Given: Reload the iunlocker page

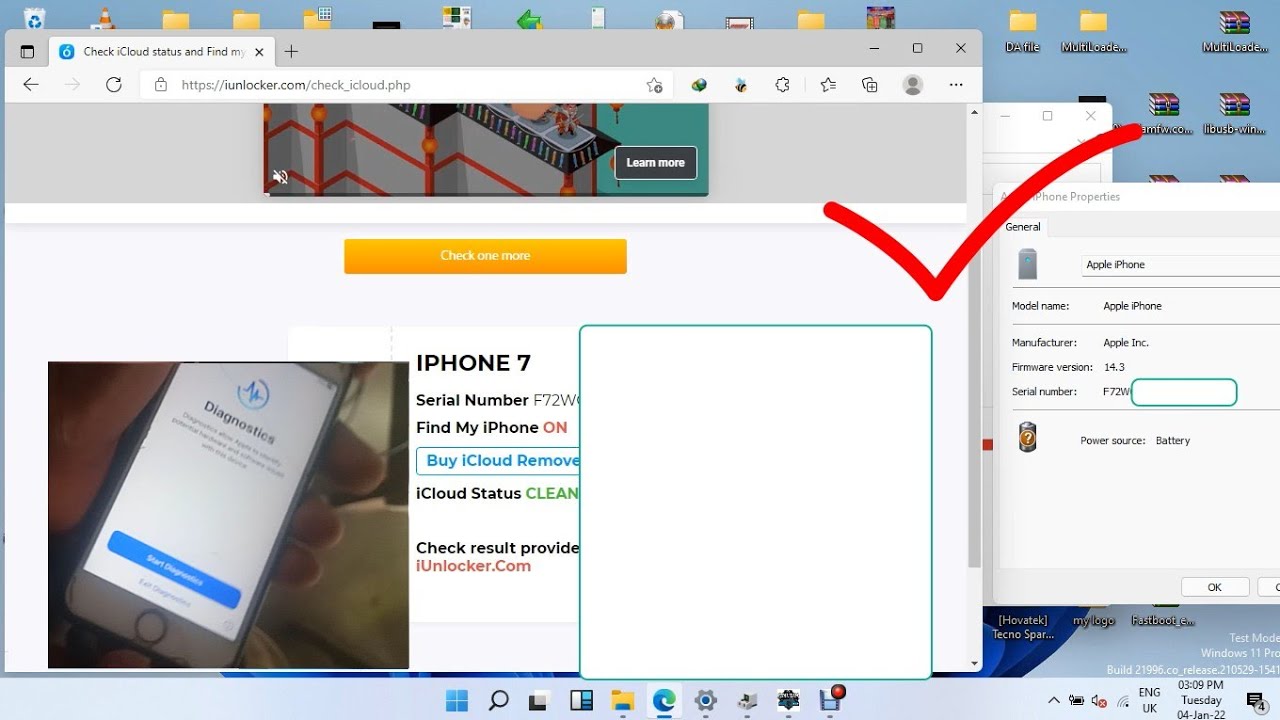Looking at the screenshot, I should pyautogui.click(x=114, y=85).
